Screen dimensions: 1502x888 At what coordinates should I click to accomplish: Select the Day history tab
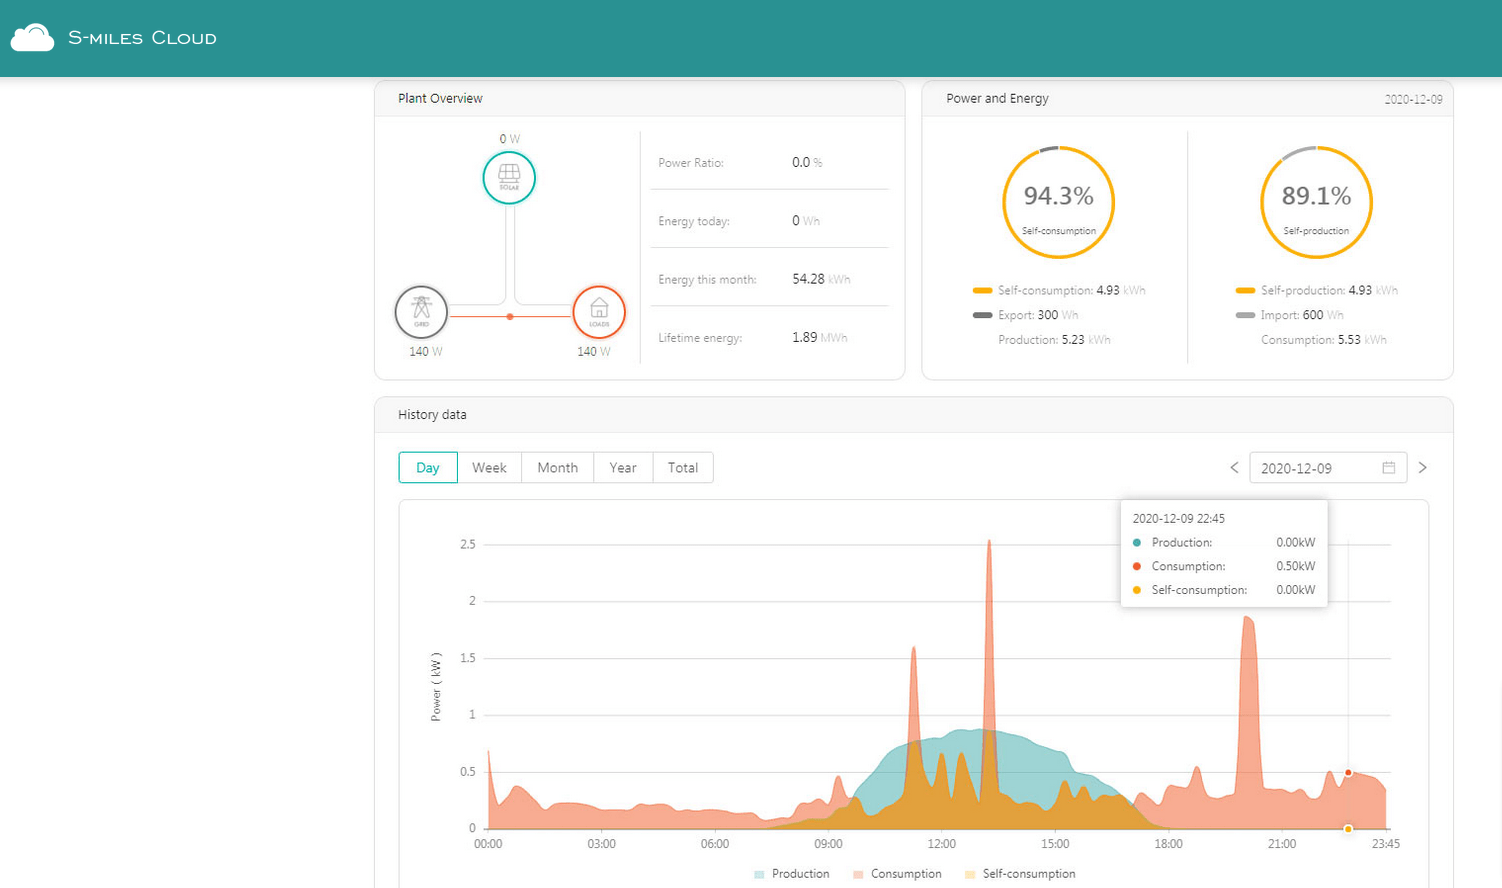(x=428, y=467)
